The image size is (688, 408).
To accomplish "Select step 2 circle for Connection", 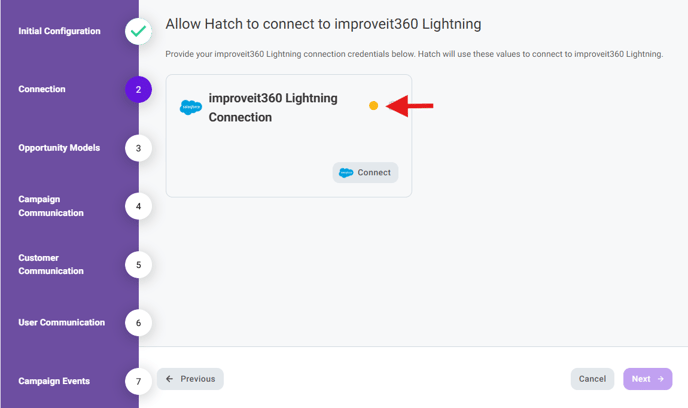I will [138, 90].
